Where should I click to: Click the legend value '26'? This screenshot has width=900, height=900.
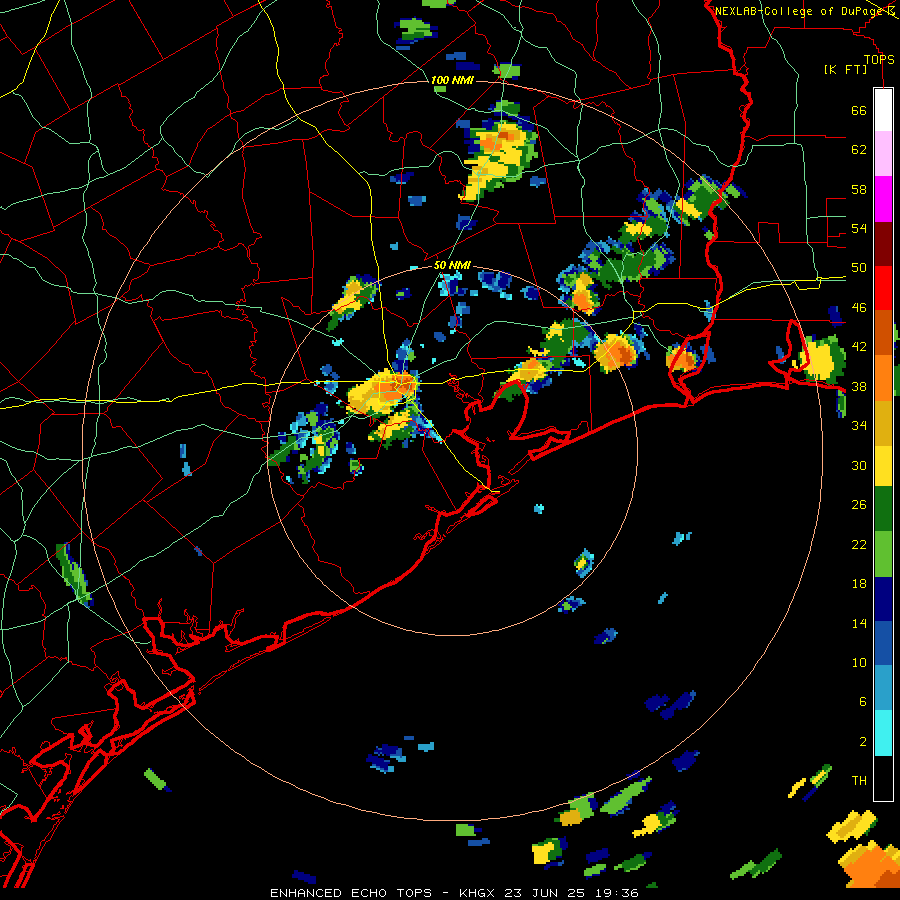click(859, 505)
